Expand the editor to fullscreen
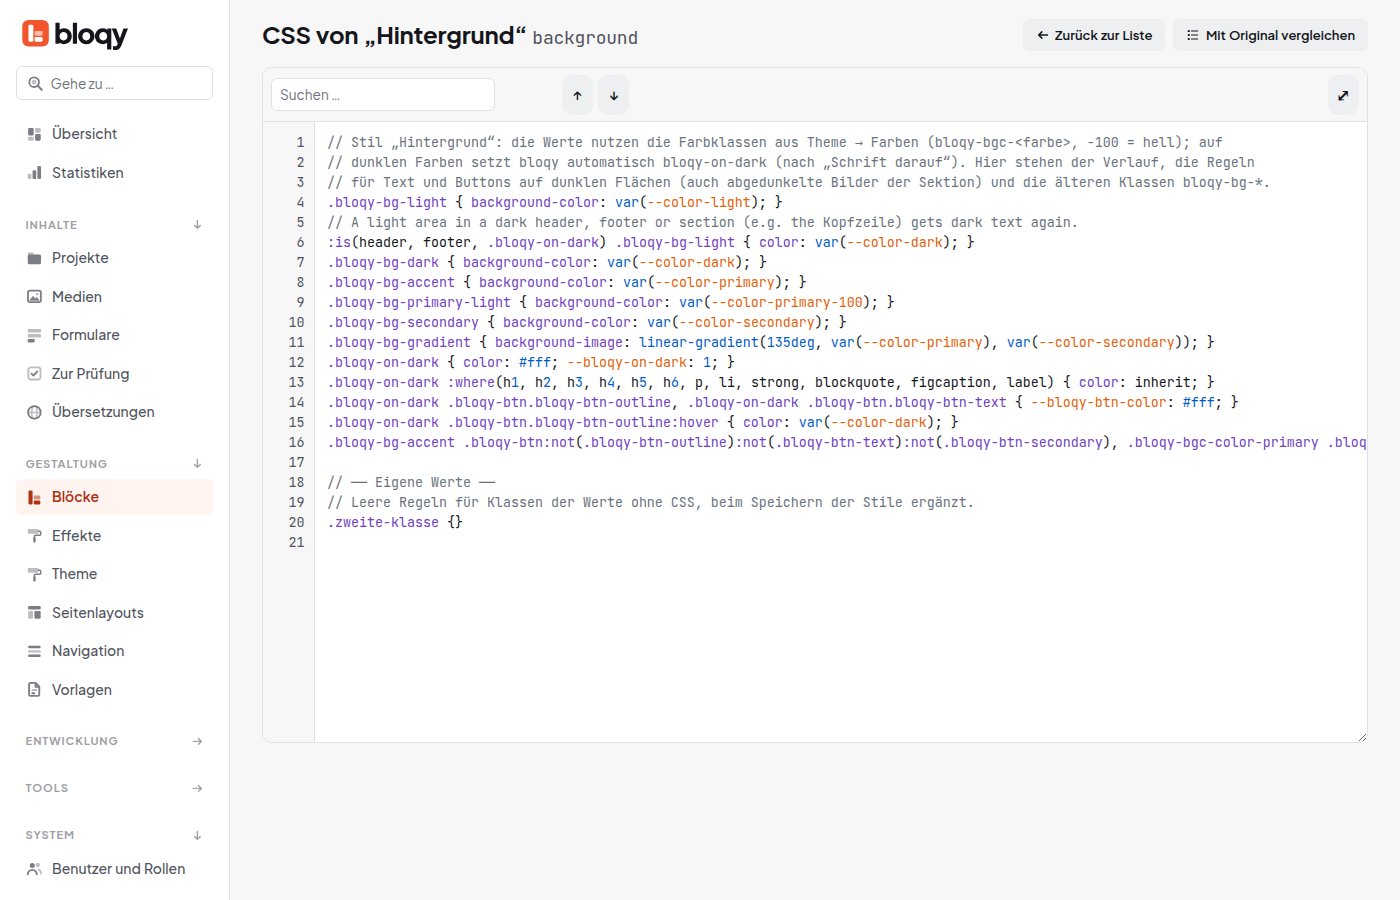Viewport: 1400px width, 900px height. [x=1343, y=95]
